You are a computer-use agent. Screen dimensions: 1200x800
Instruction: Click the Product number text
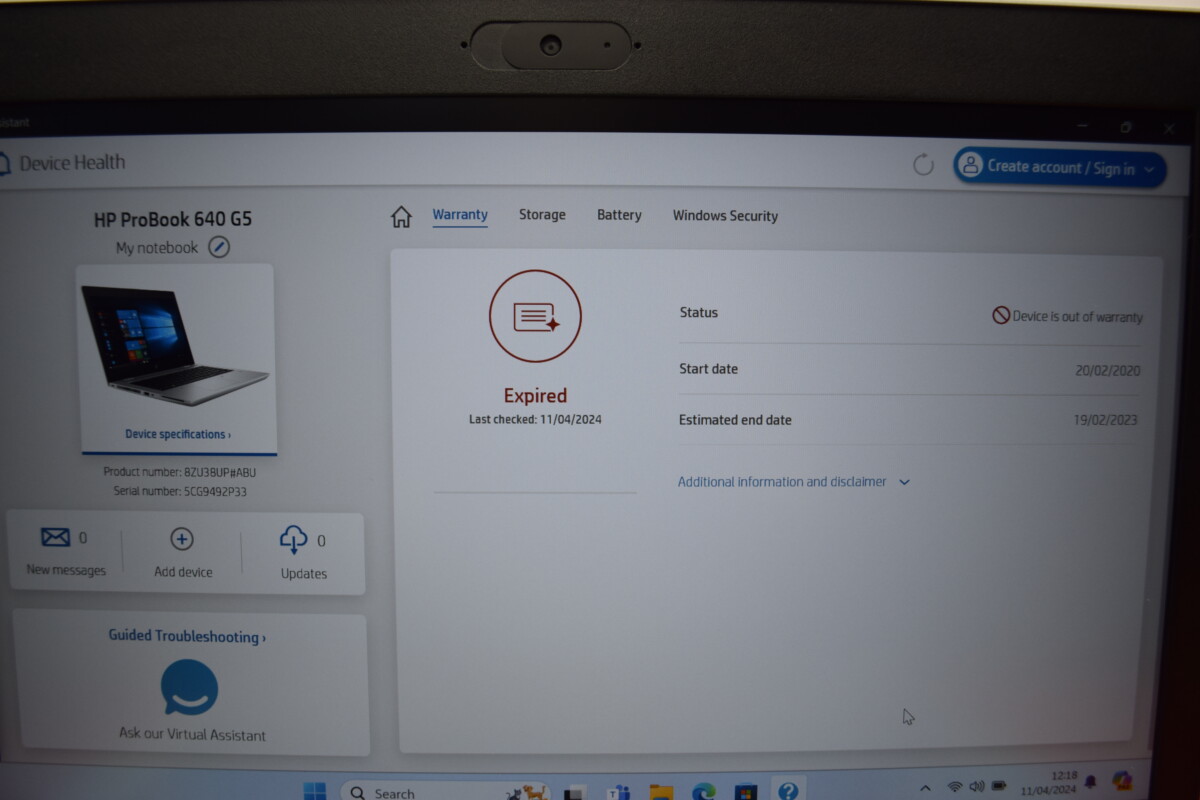click(180, 472)
